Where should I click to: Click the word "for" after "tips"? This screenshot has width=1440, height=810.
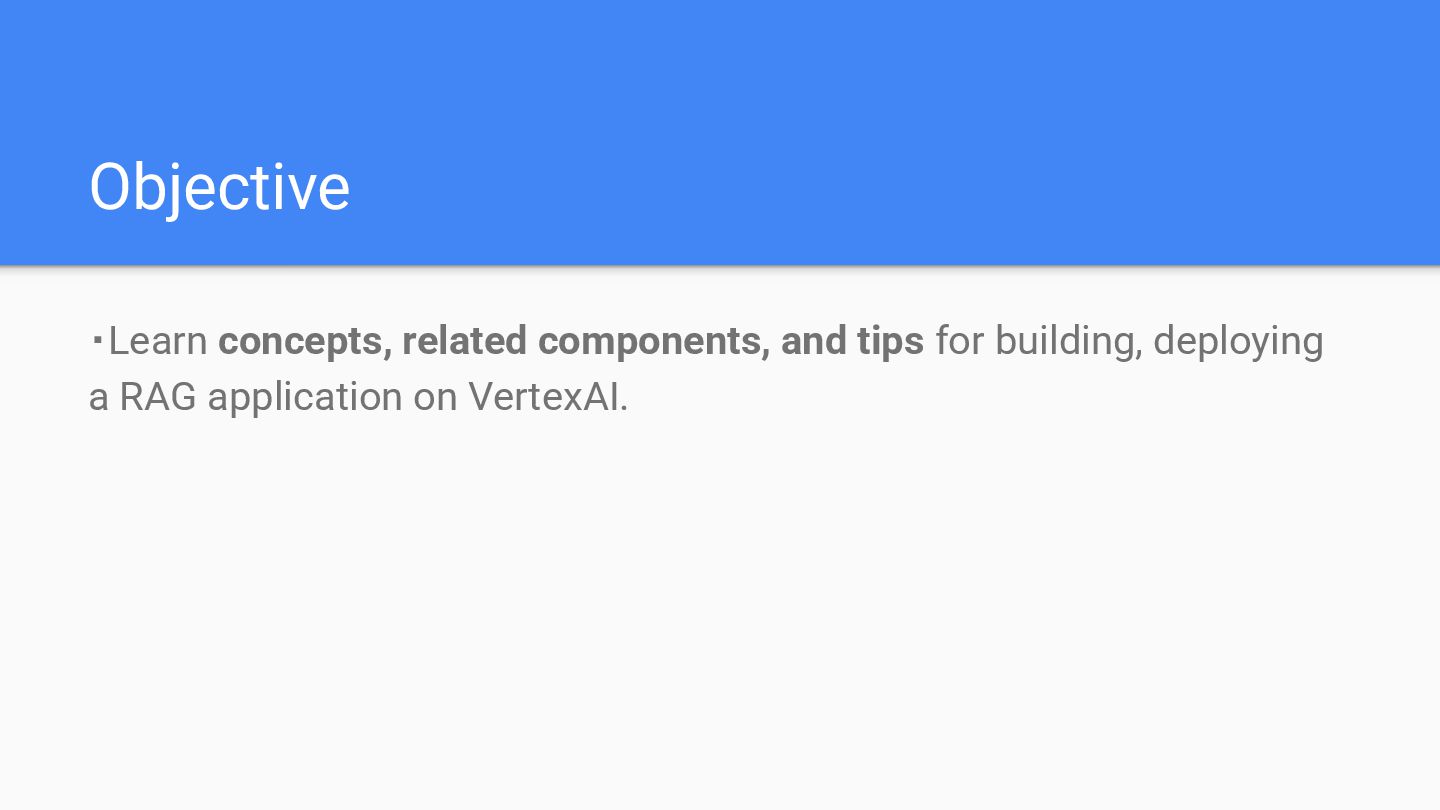tap(959, 341)
